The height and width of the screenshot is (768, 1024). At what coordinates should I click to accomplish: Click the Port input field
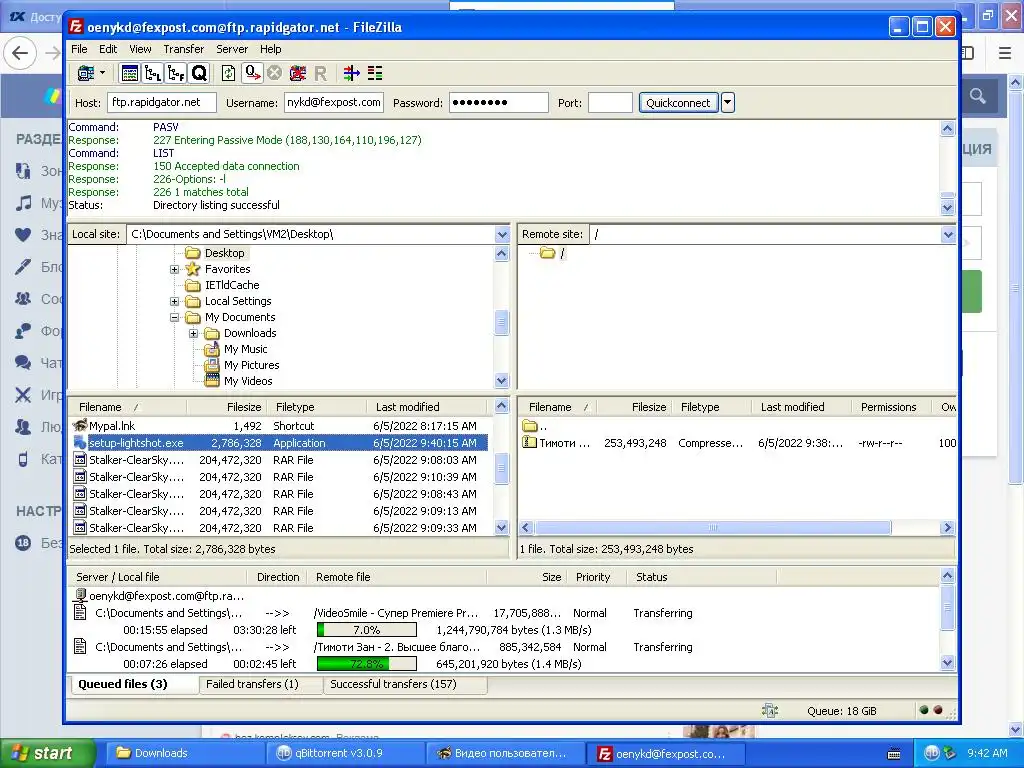pos(610,103)
